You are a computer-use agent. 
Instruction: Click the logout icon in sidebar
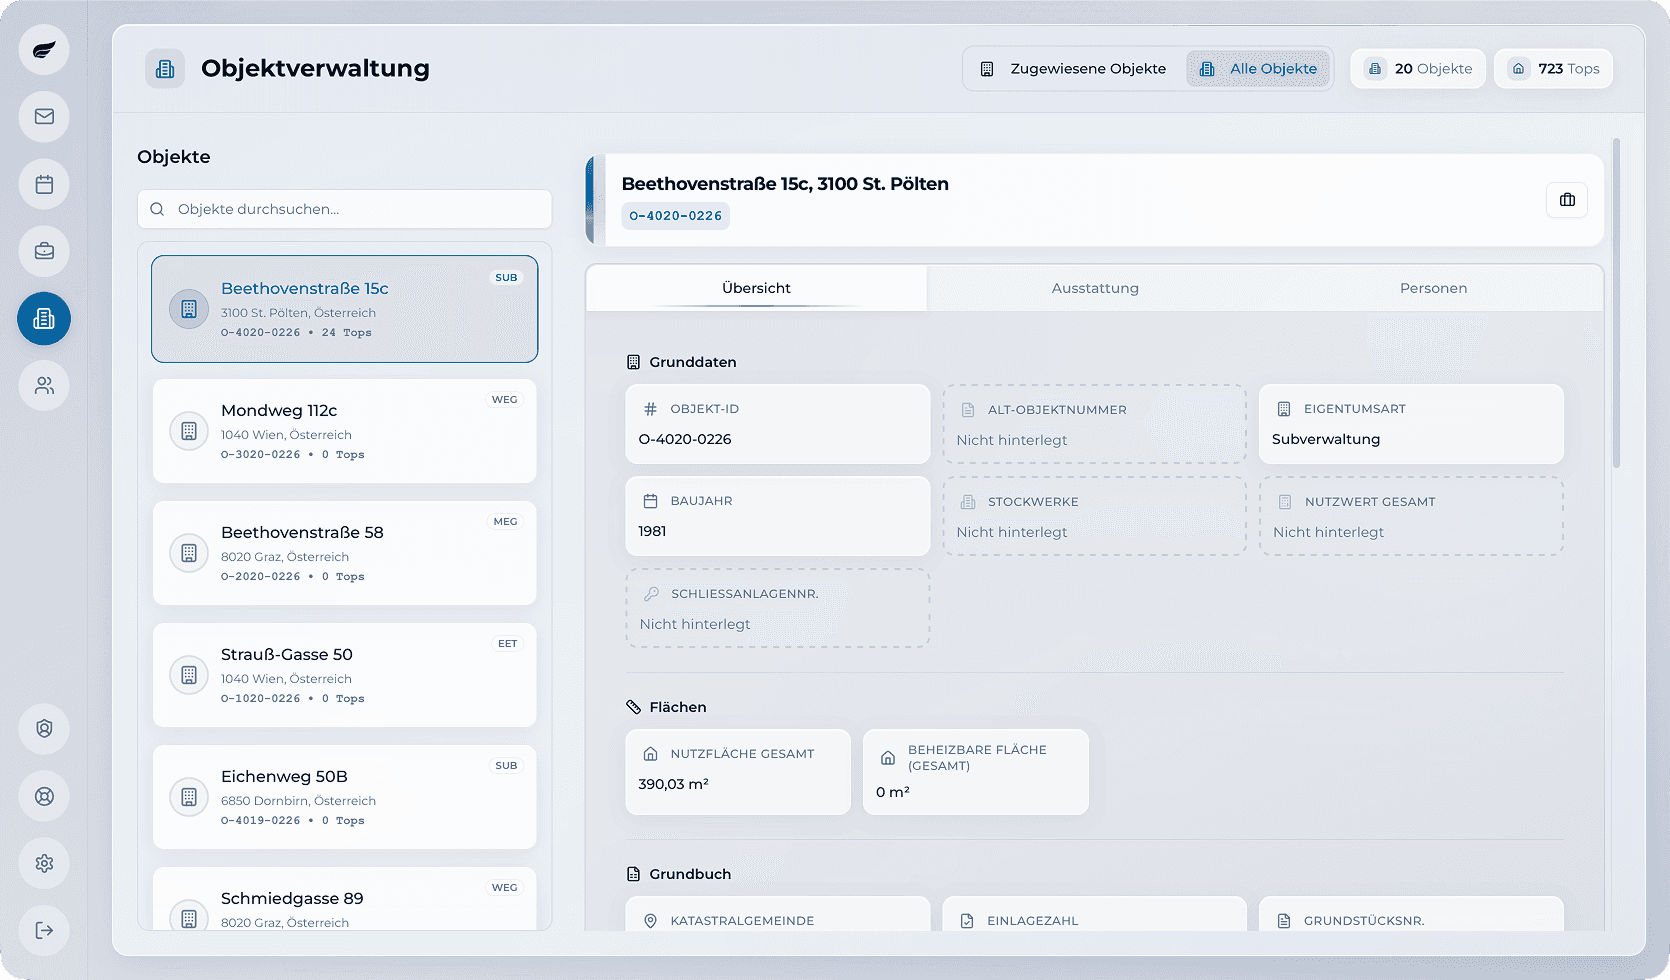click(44, 930)
